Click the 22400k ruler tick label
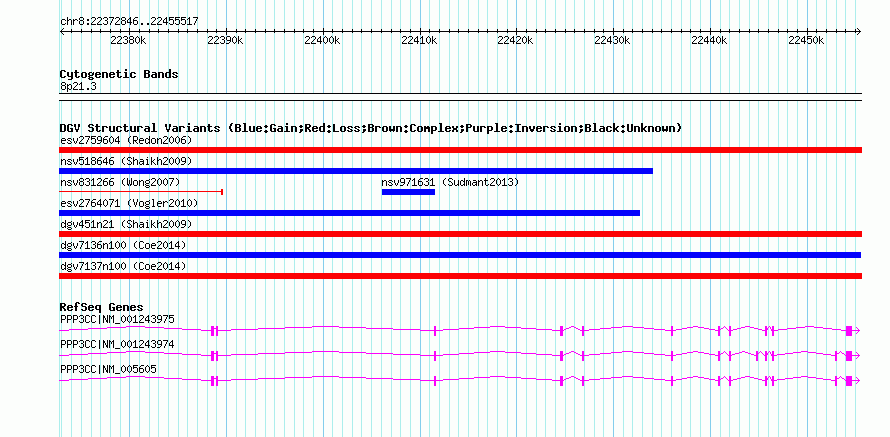 tap(322, 40)
